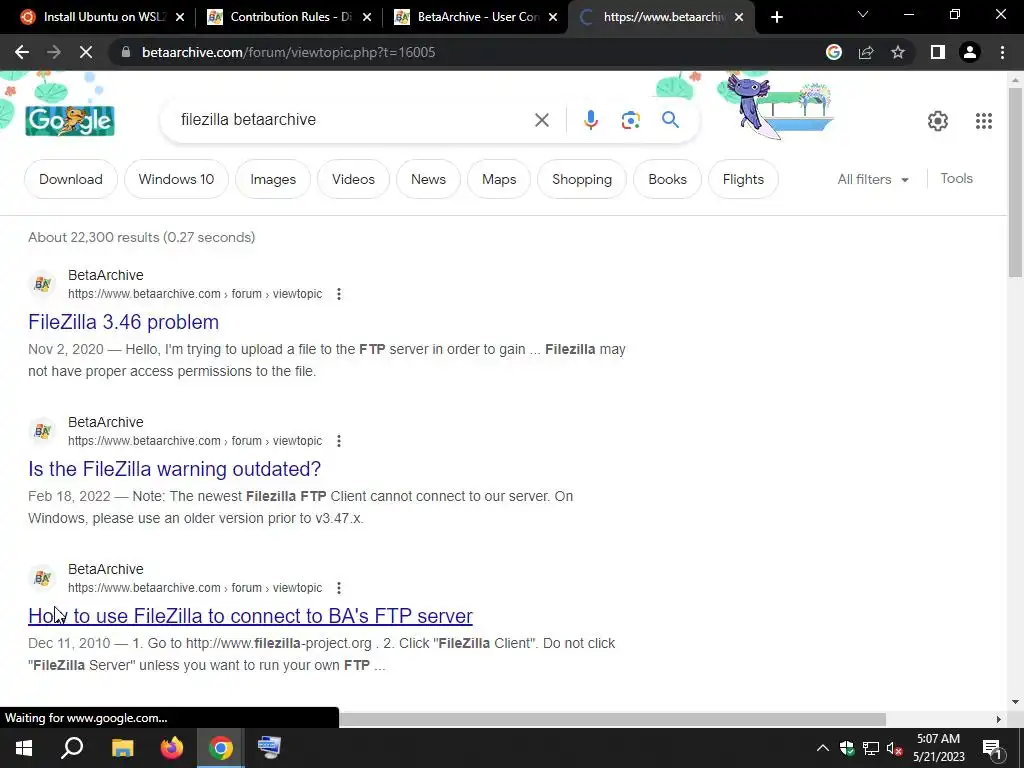
Task: Go back using the browser back arrow
Action: click(x=22, y=52)
